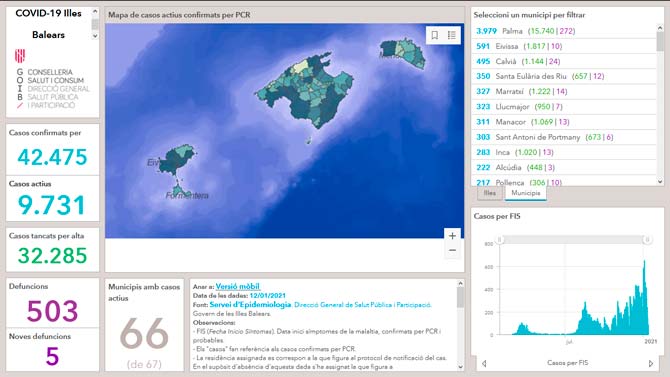
Task: Go to next chart with right arrow
Action: (651, 363)
